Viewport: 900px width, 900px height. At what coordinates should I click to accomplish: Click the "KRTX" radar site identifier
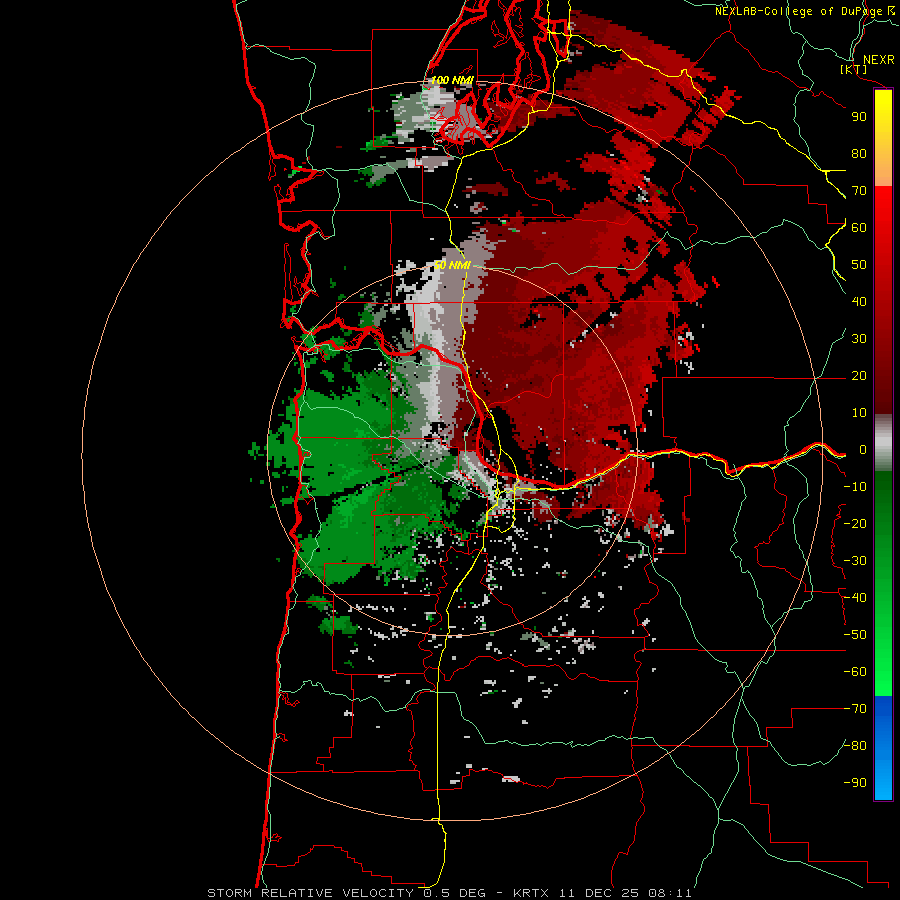[x=531, y=893]
